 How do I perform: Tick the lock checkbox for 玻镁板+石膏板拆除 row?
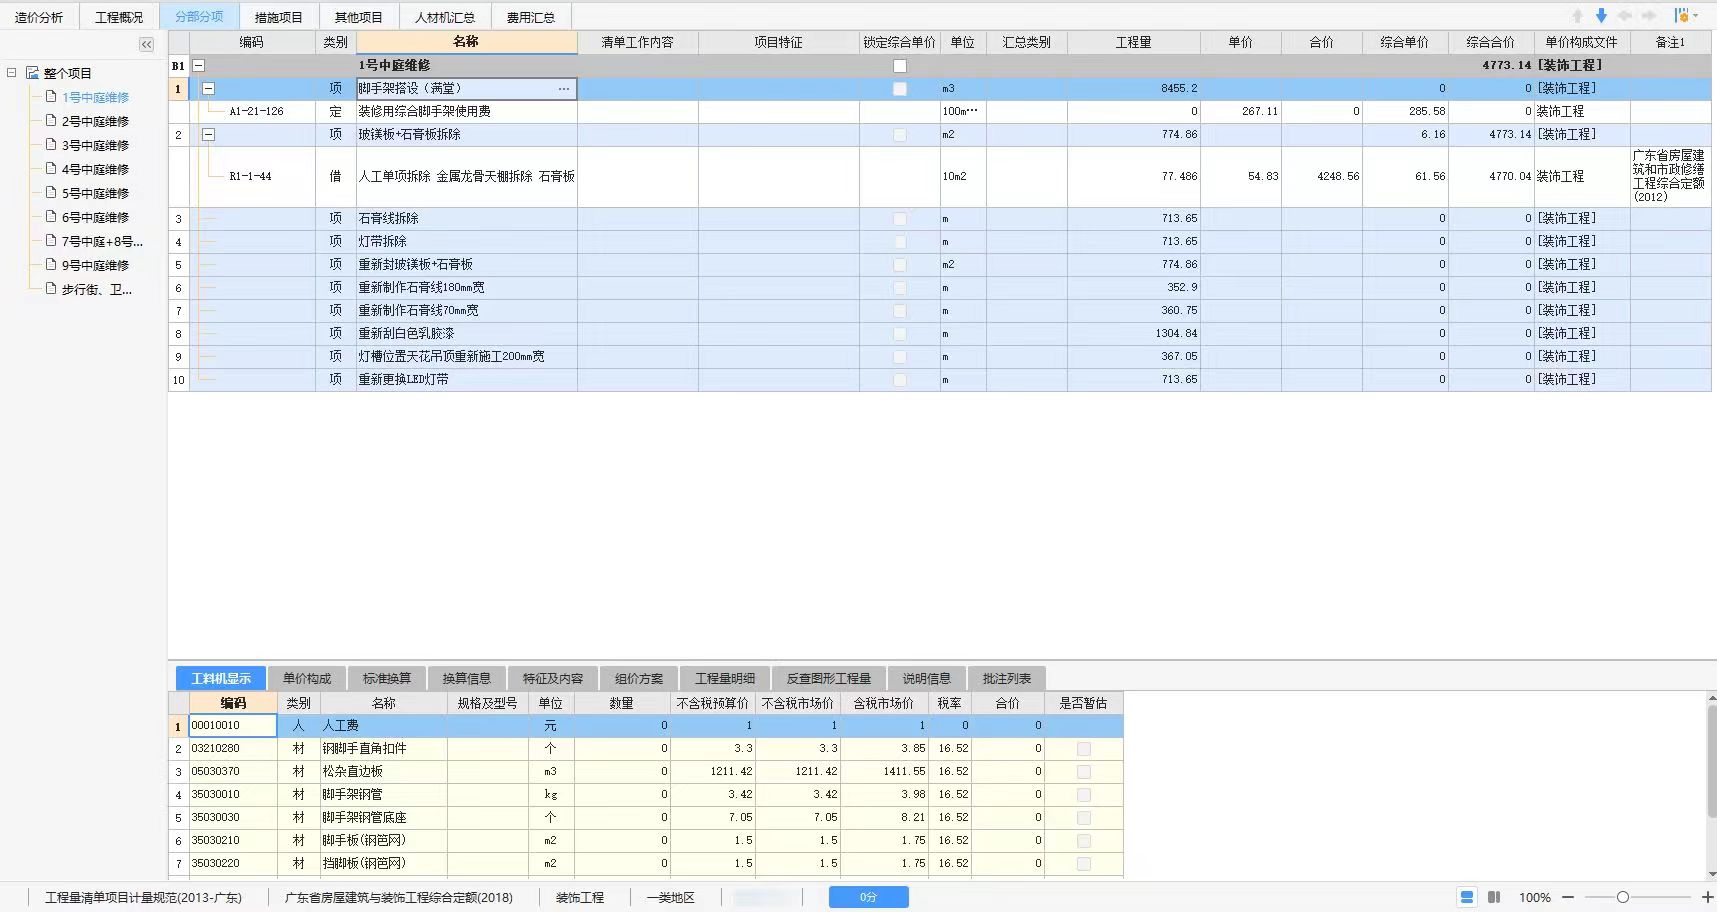[900, 135]
